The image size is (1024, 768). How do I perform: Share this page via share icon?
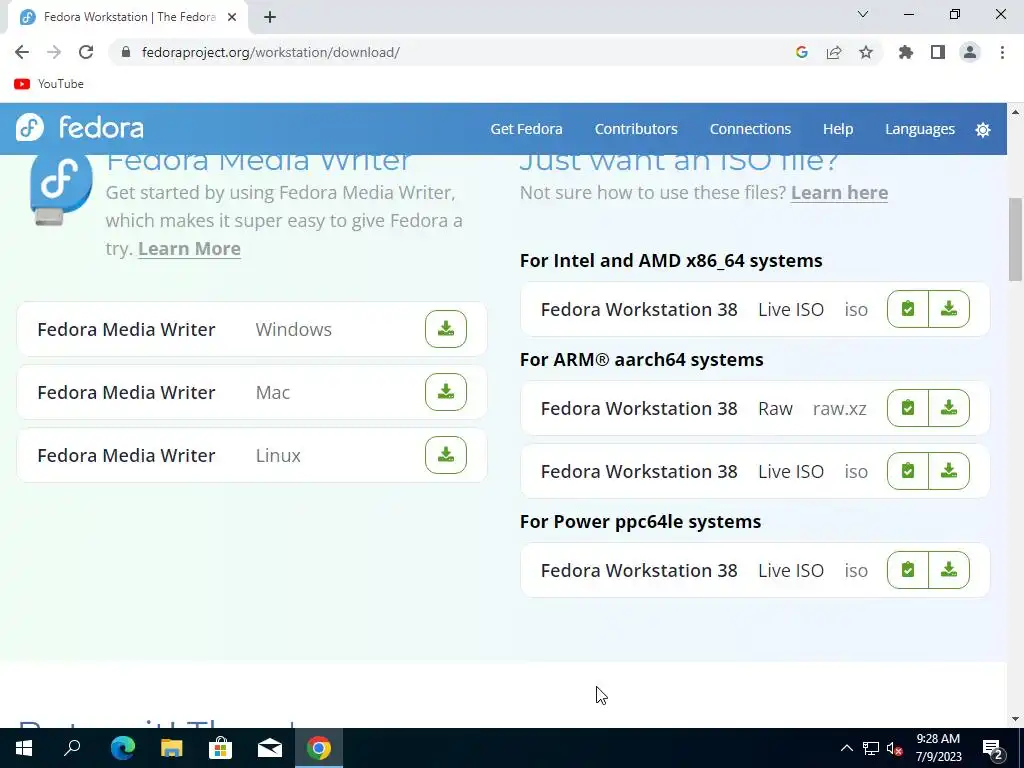click(x=834, y=52)
